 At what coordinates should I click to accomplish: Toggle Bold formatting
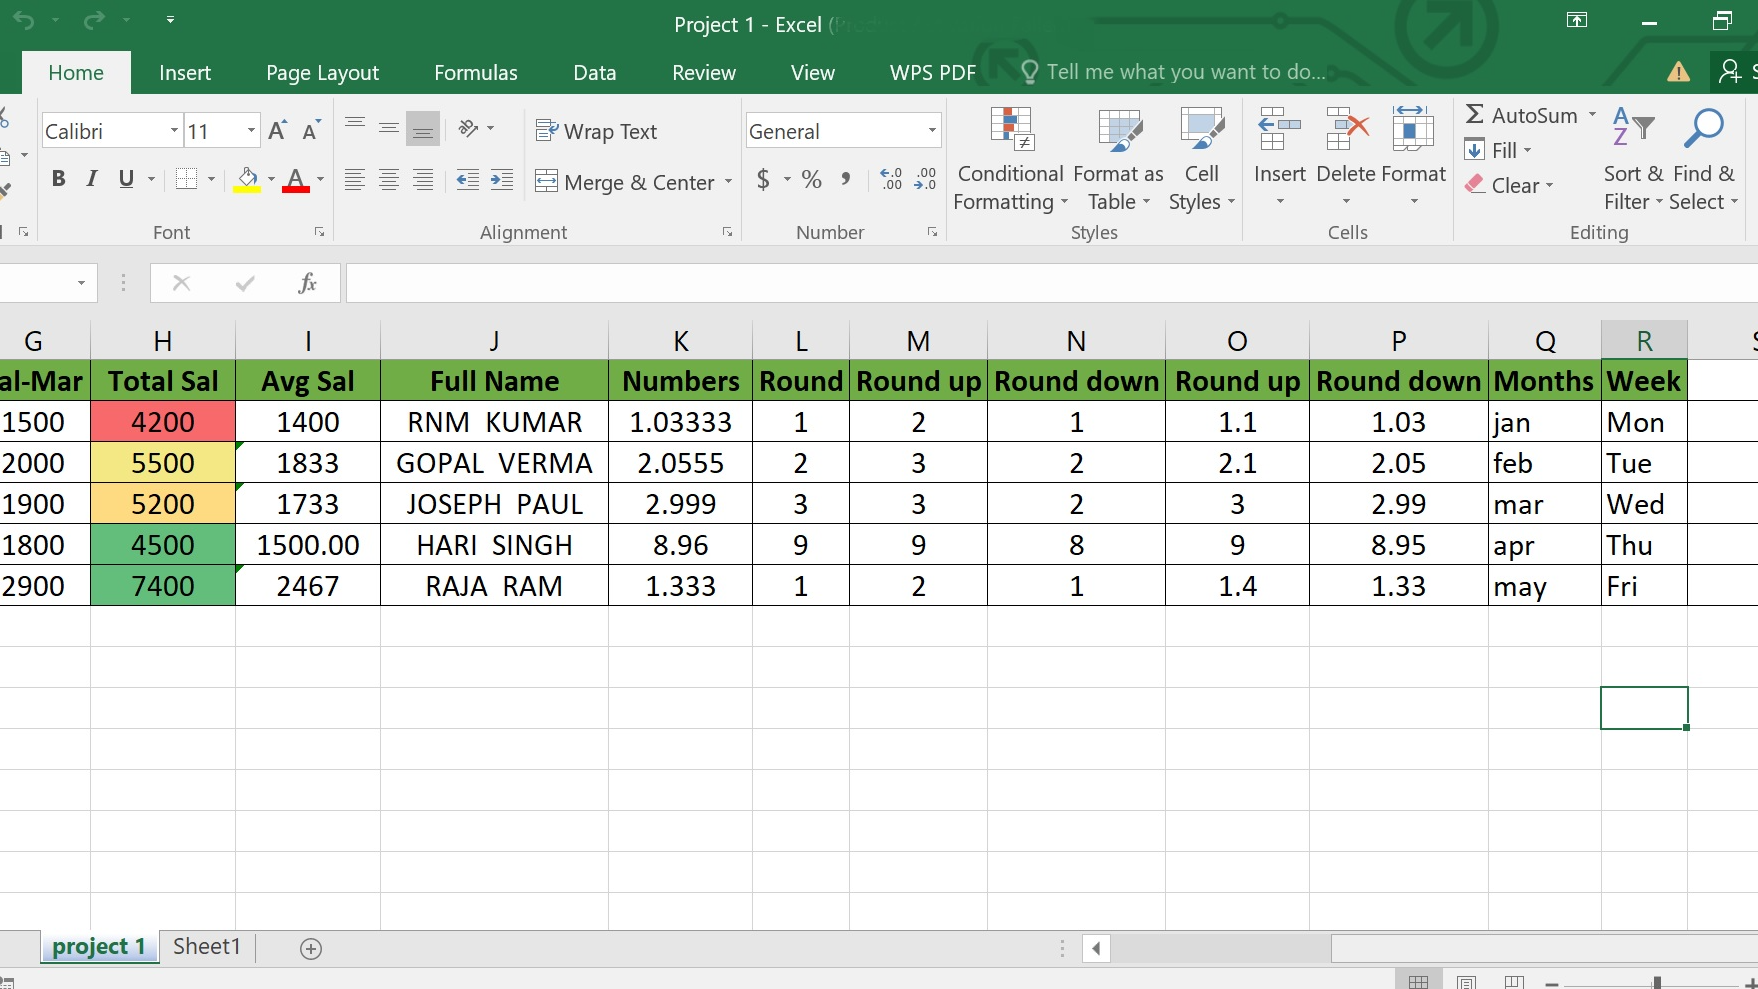click(x=59, y=180)
